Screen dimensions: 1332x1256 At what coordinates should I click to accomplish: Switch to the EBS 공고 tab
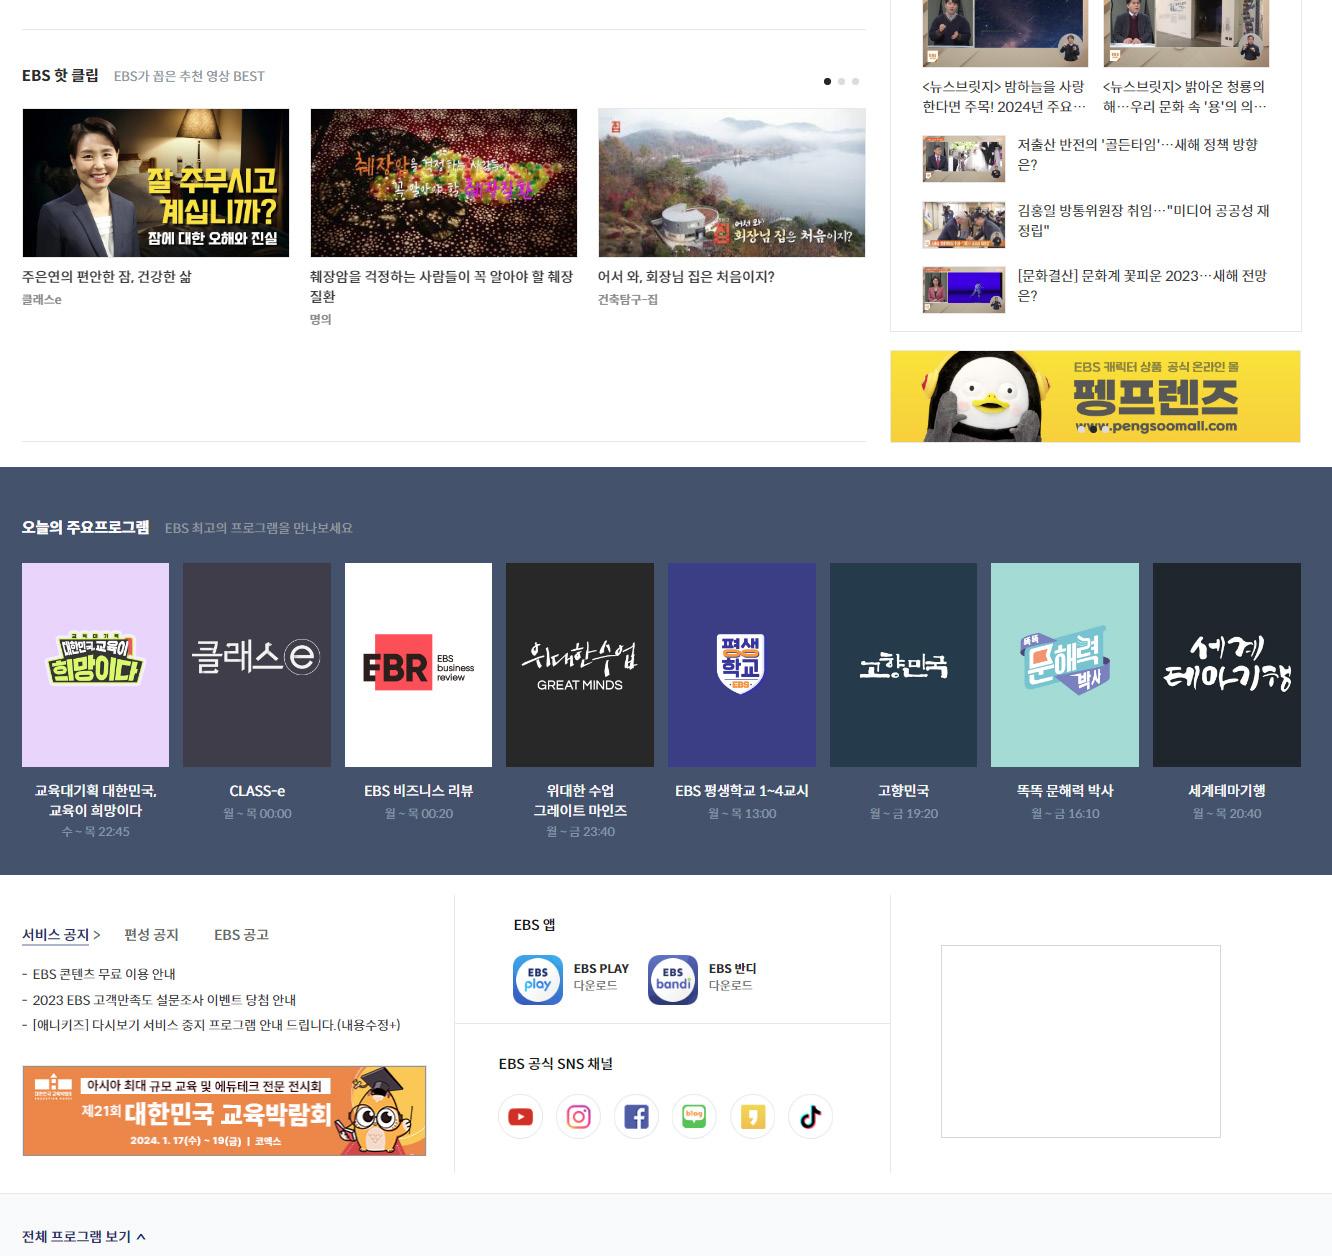[x=241, y=935]
